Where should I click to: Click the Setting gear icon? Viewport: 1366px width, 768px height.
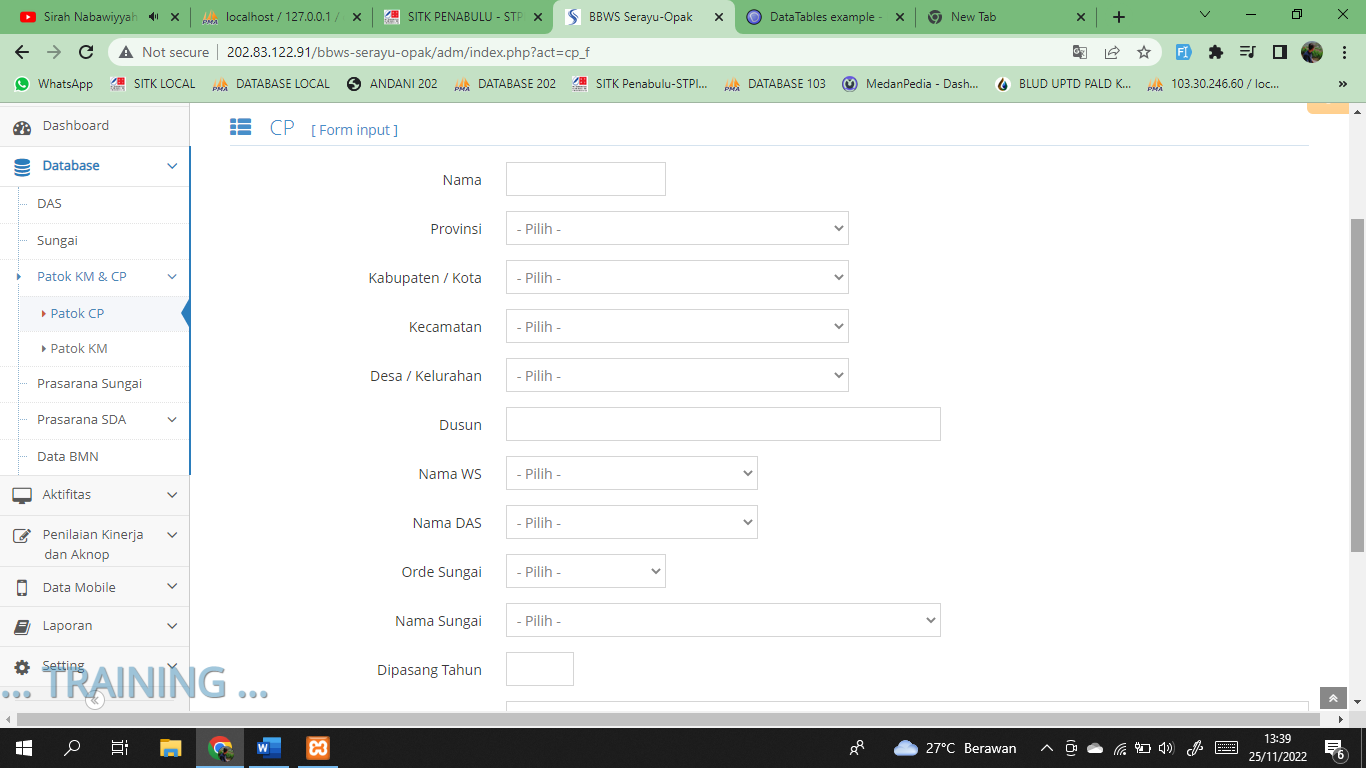[x=22, y=666]
